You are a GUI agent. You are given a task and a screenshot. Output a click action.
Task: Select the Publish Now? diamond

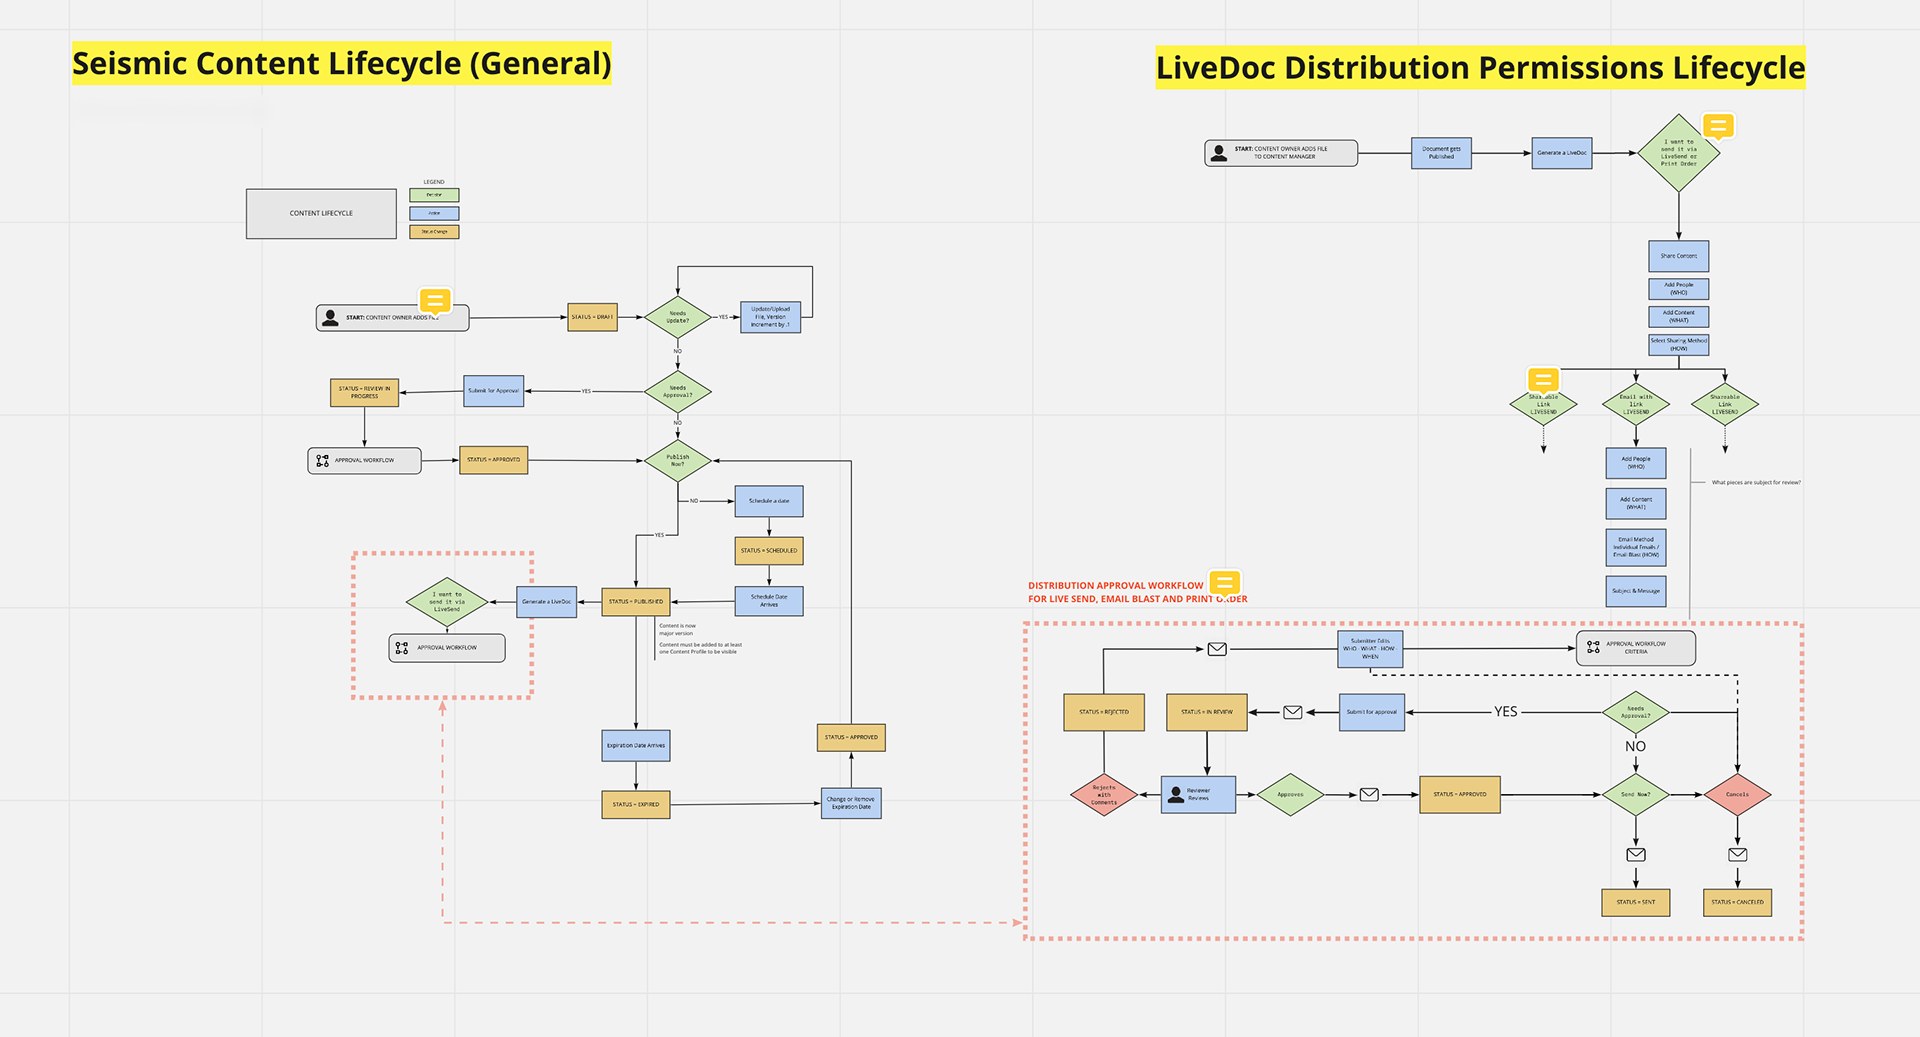coord(677,461)
